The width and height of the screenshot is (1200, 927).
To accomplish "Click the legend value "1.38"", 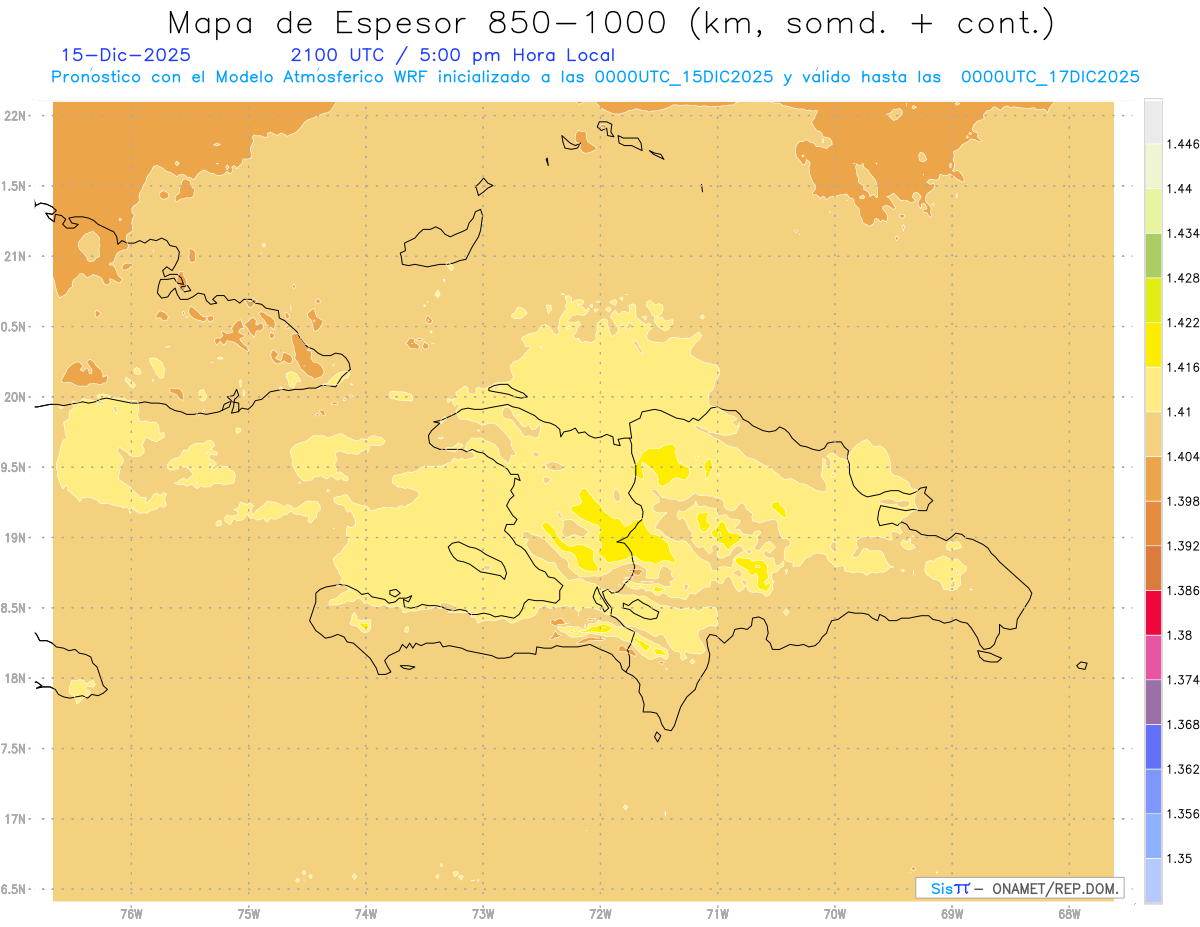I will coord(1180,635).
